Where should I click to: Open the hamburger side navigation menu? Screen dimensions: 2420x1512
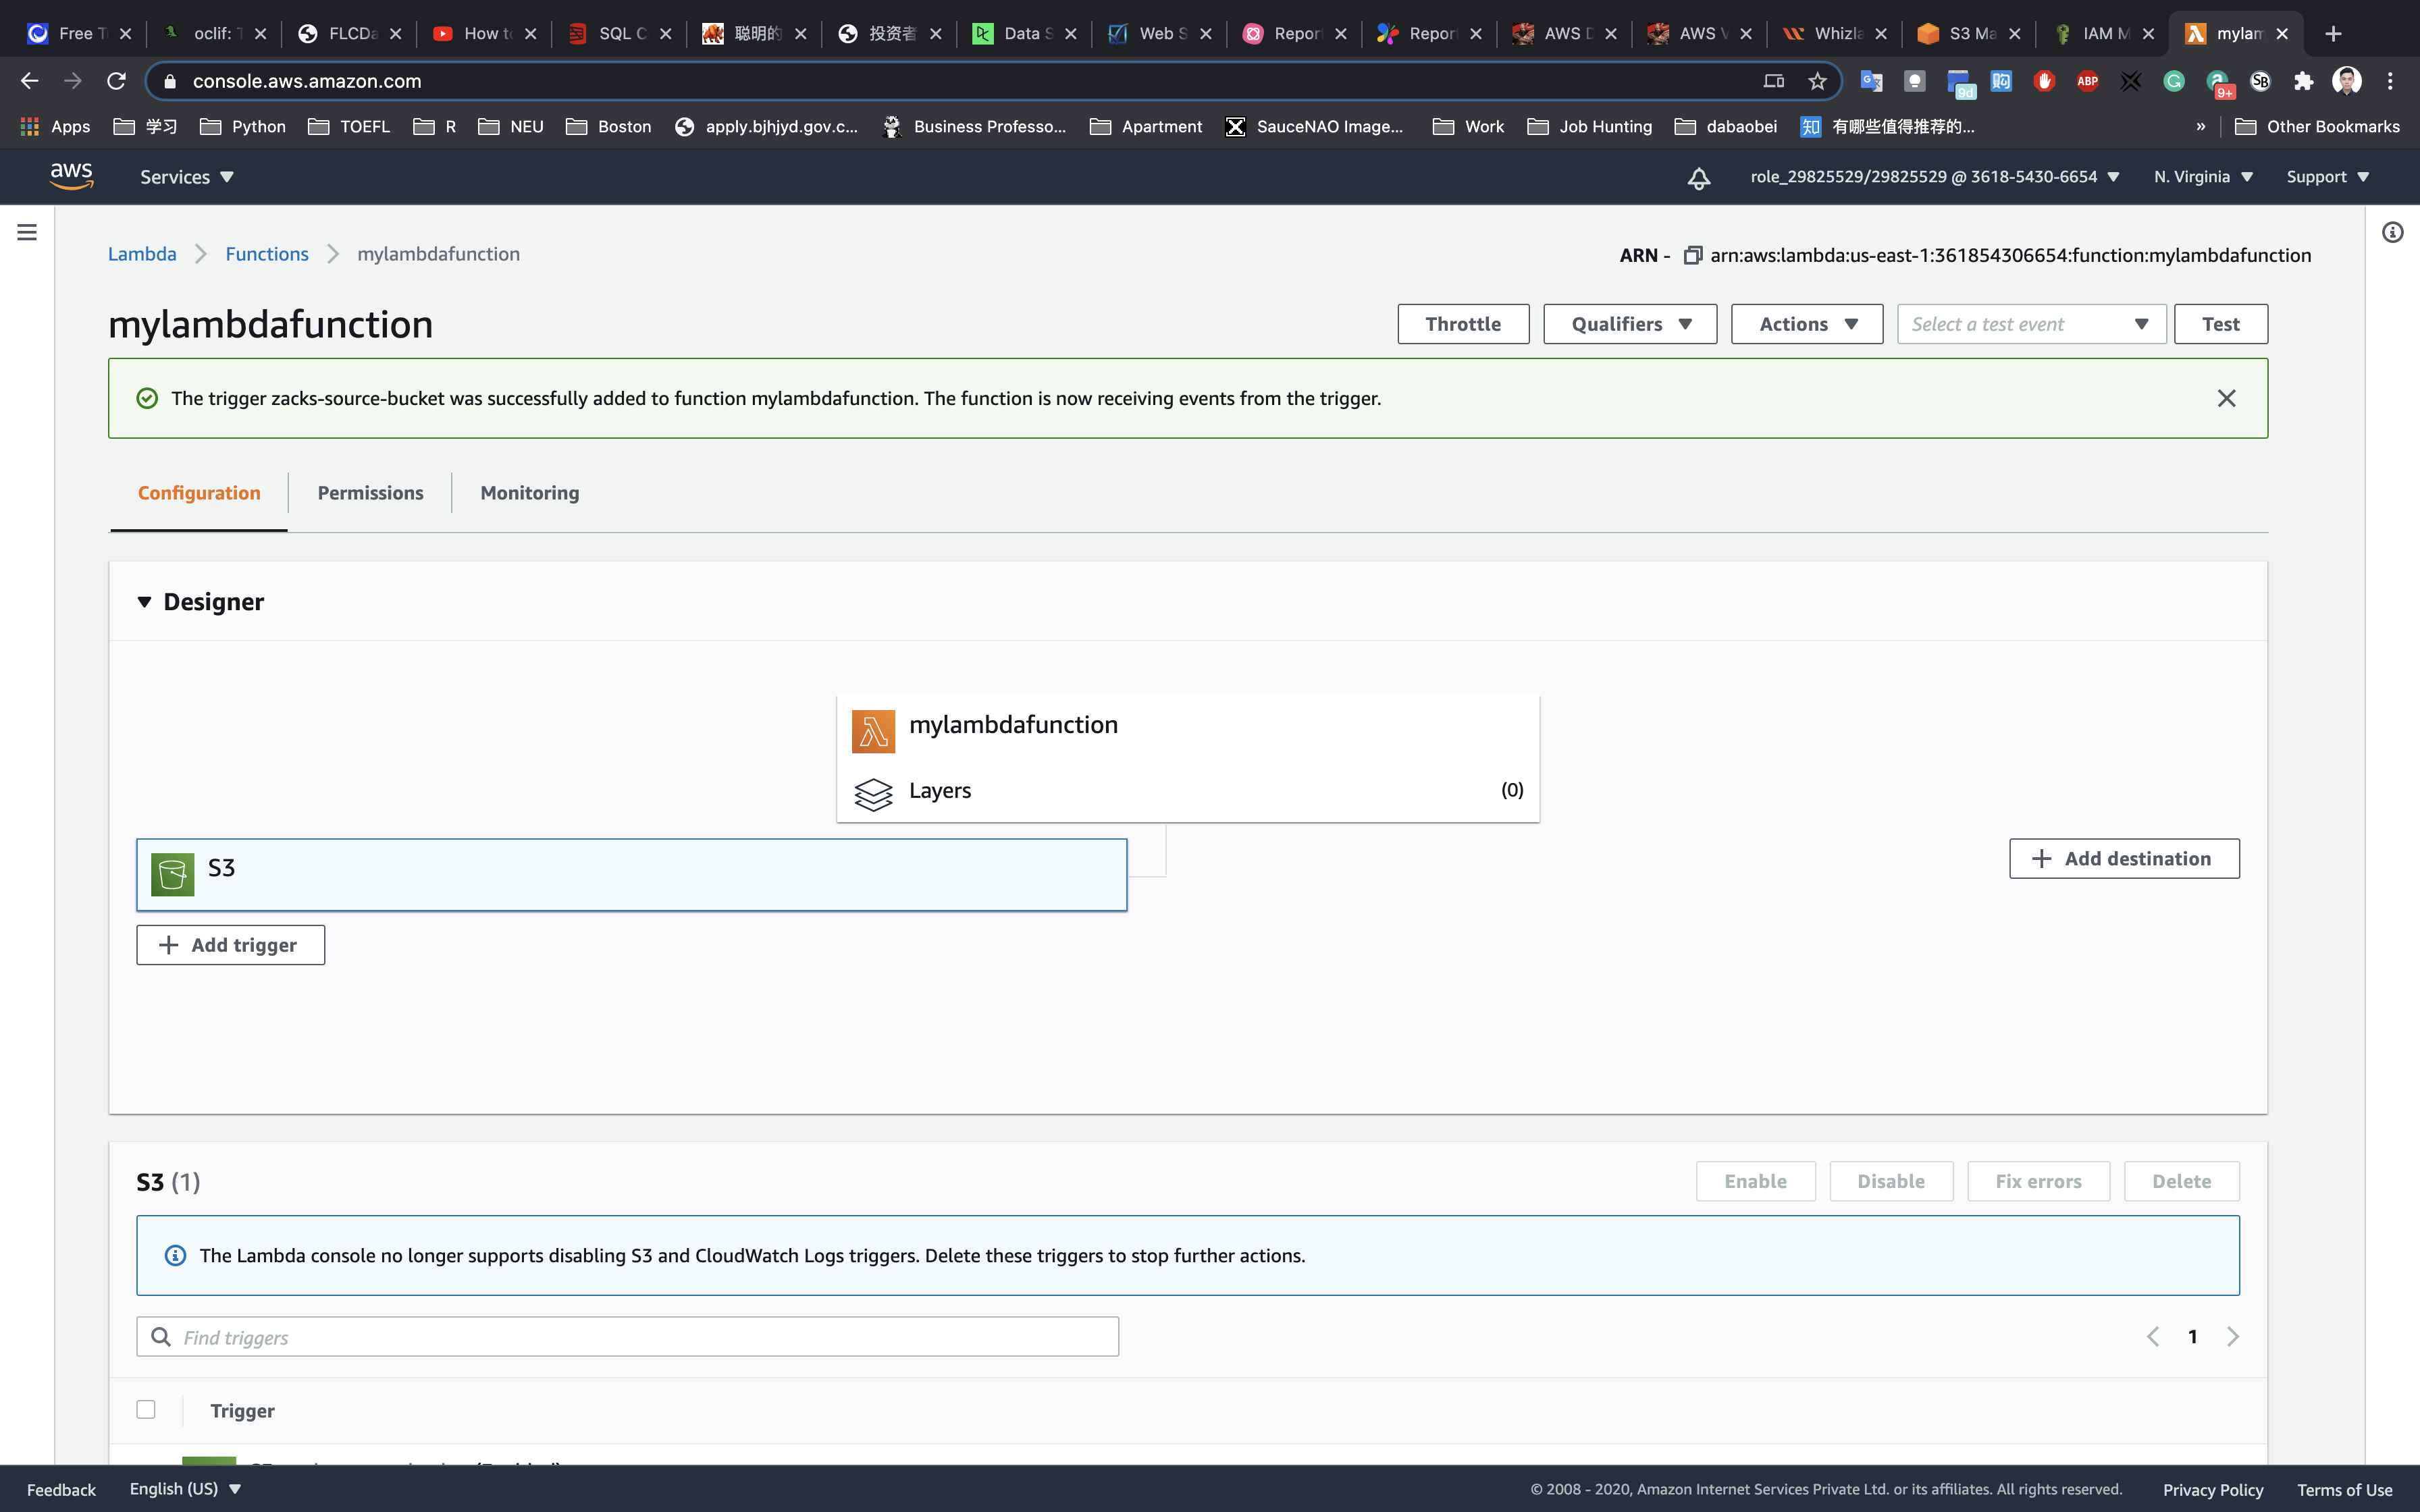[27, 232]
